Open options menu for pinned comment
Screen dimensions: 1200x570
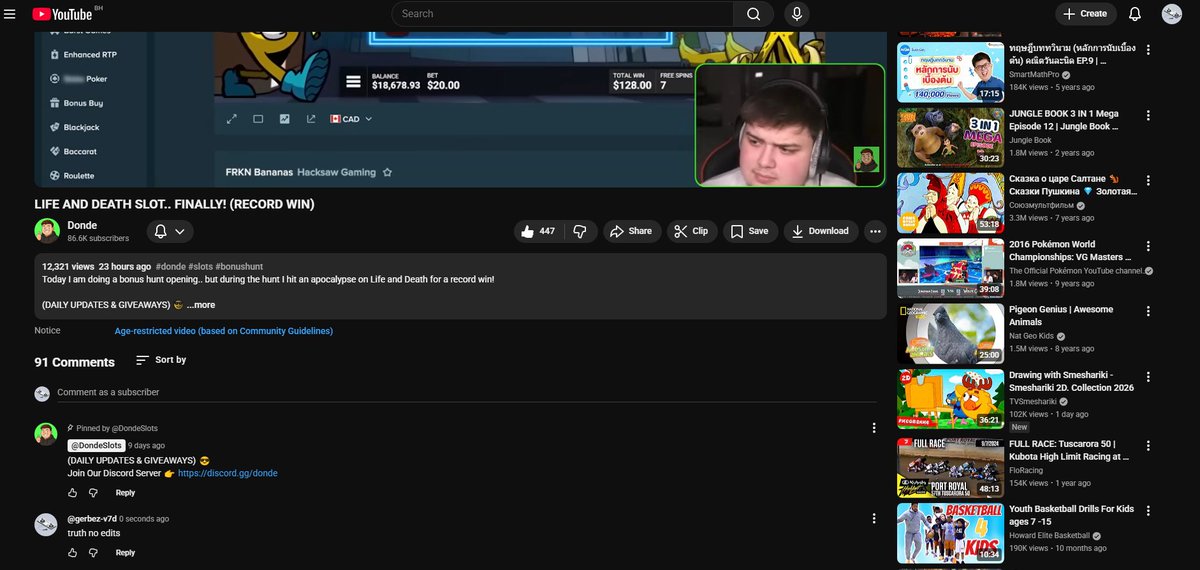coord(874,428)
